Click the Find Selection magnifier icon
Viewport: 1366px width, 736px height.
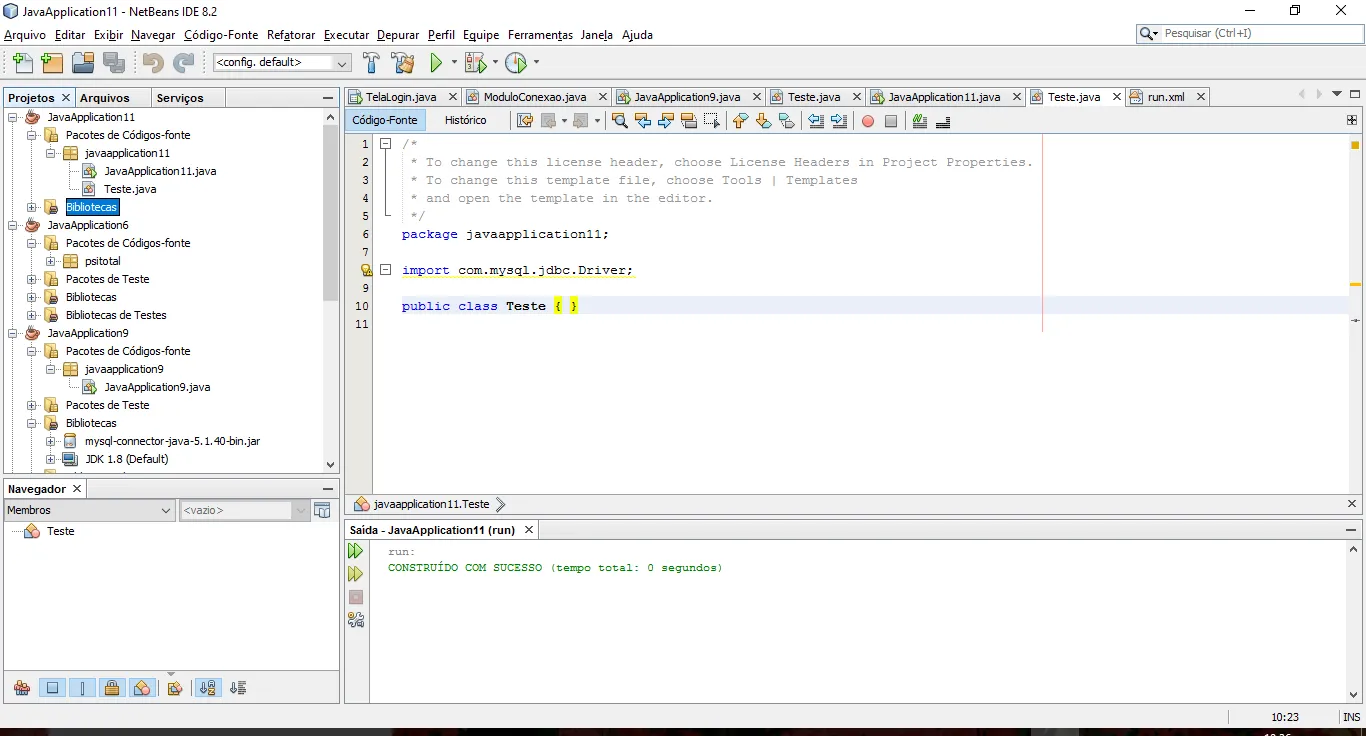(619, 121)
